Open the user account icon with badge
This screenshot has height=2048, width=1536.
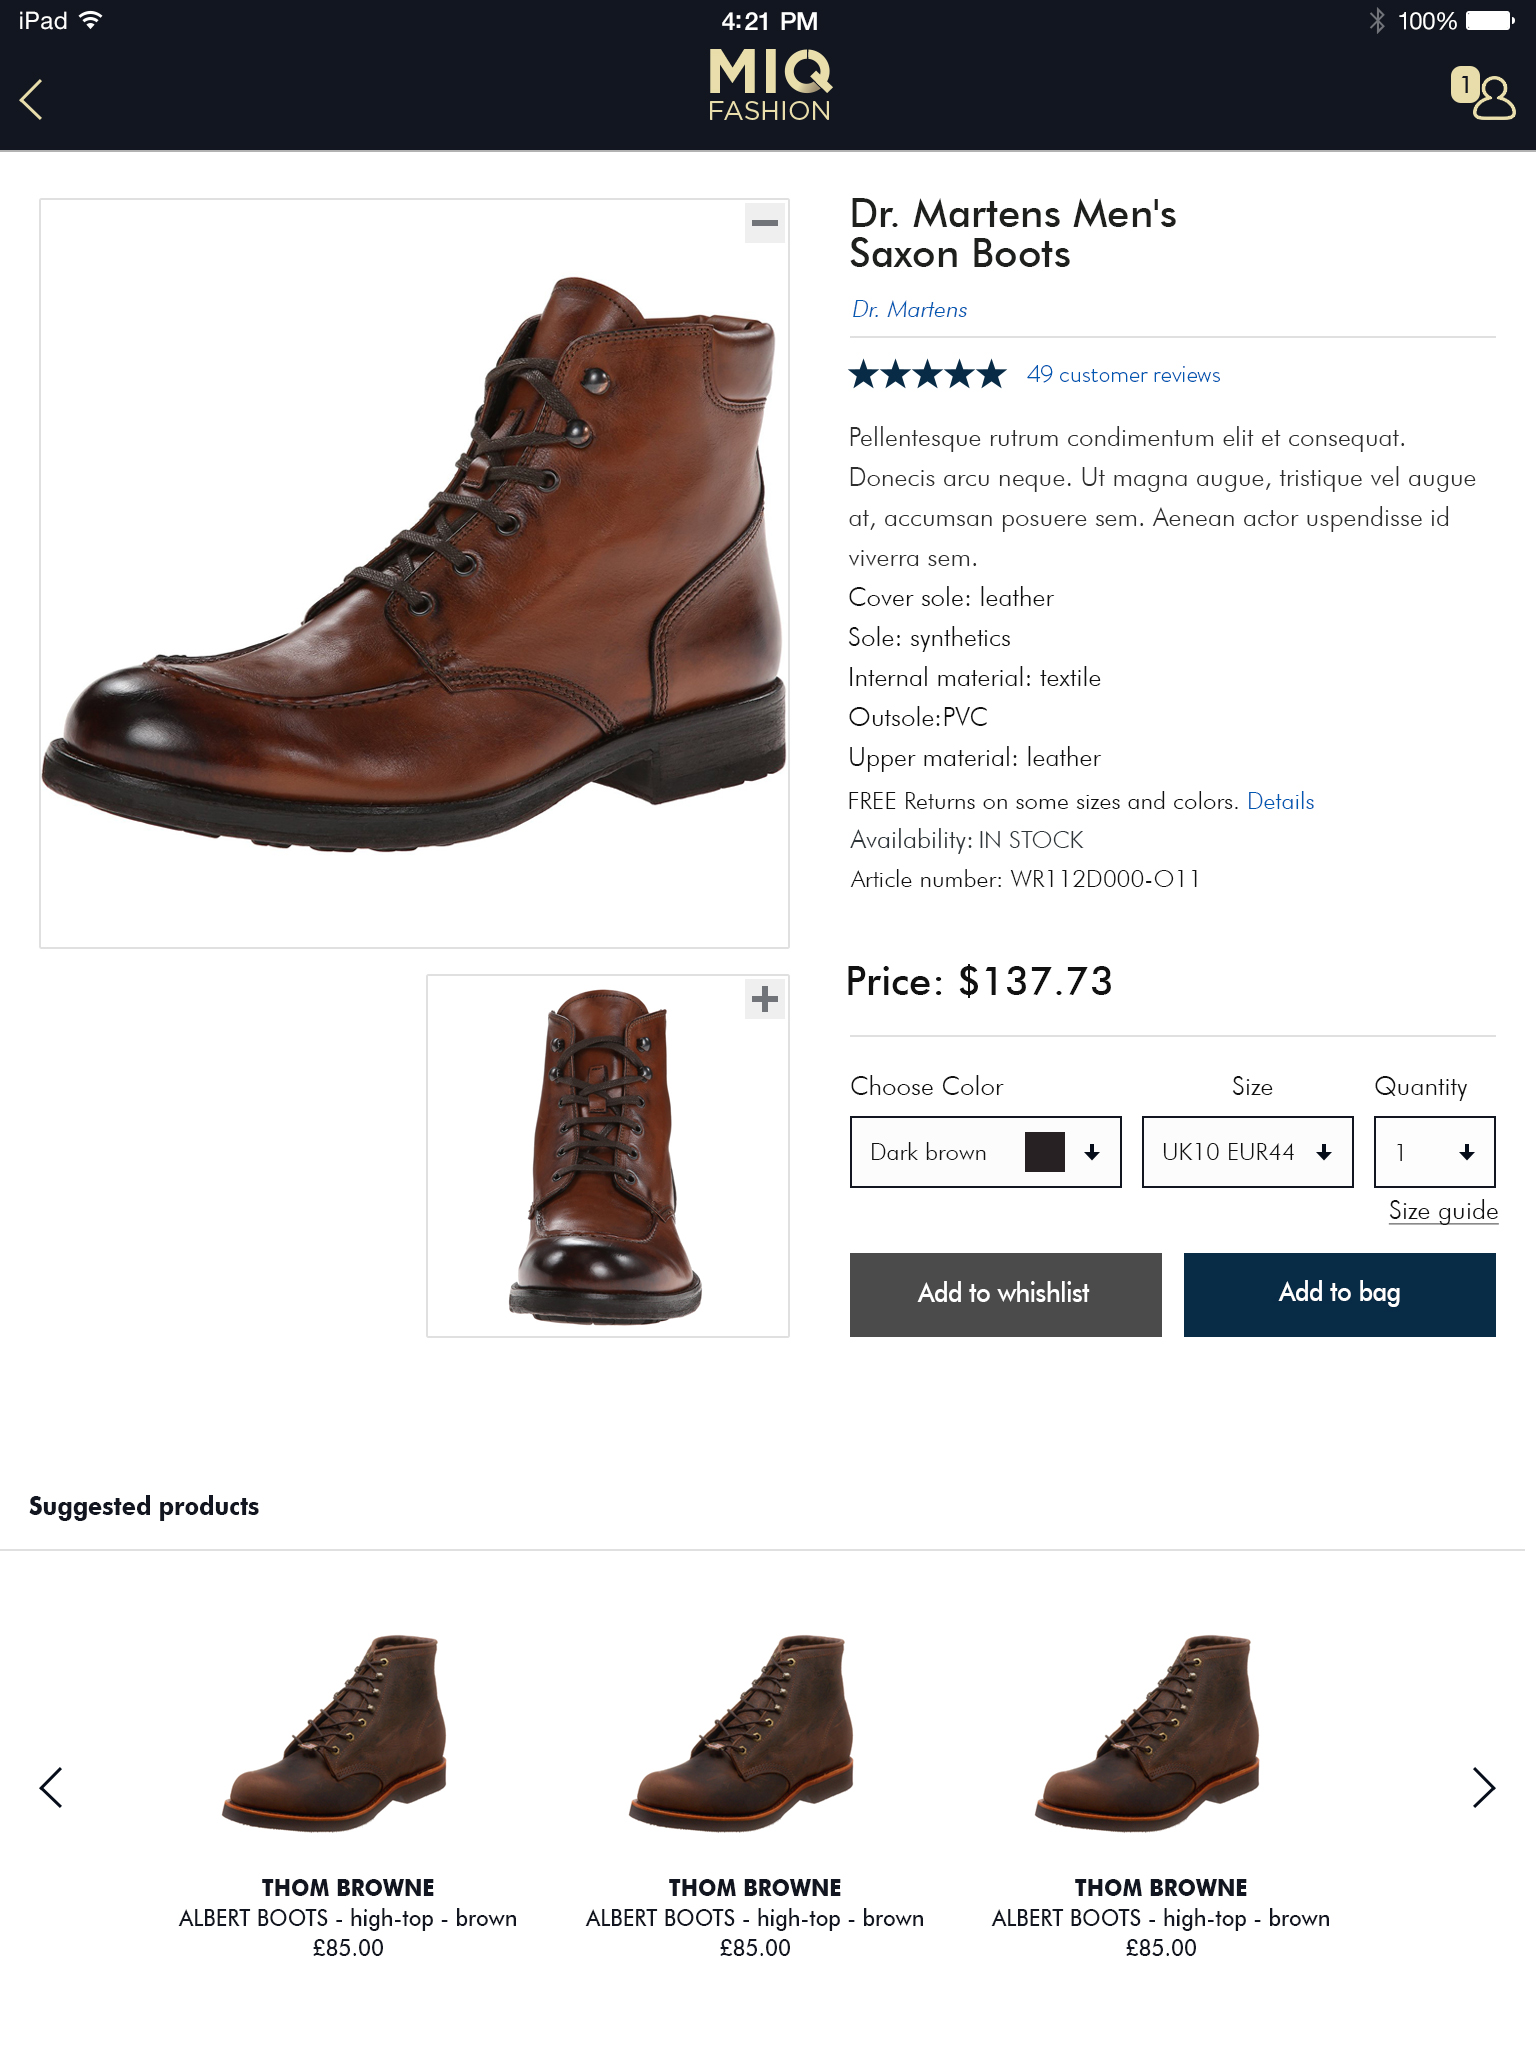point(1484,95)
